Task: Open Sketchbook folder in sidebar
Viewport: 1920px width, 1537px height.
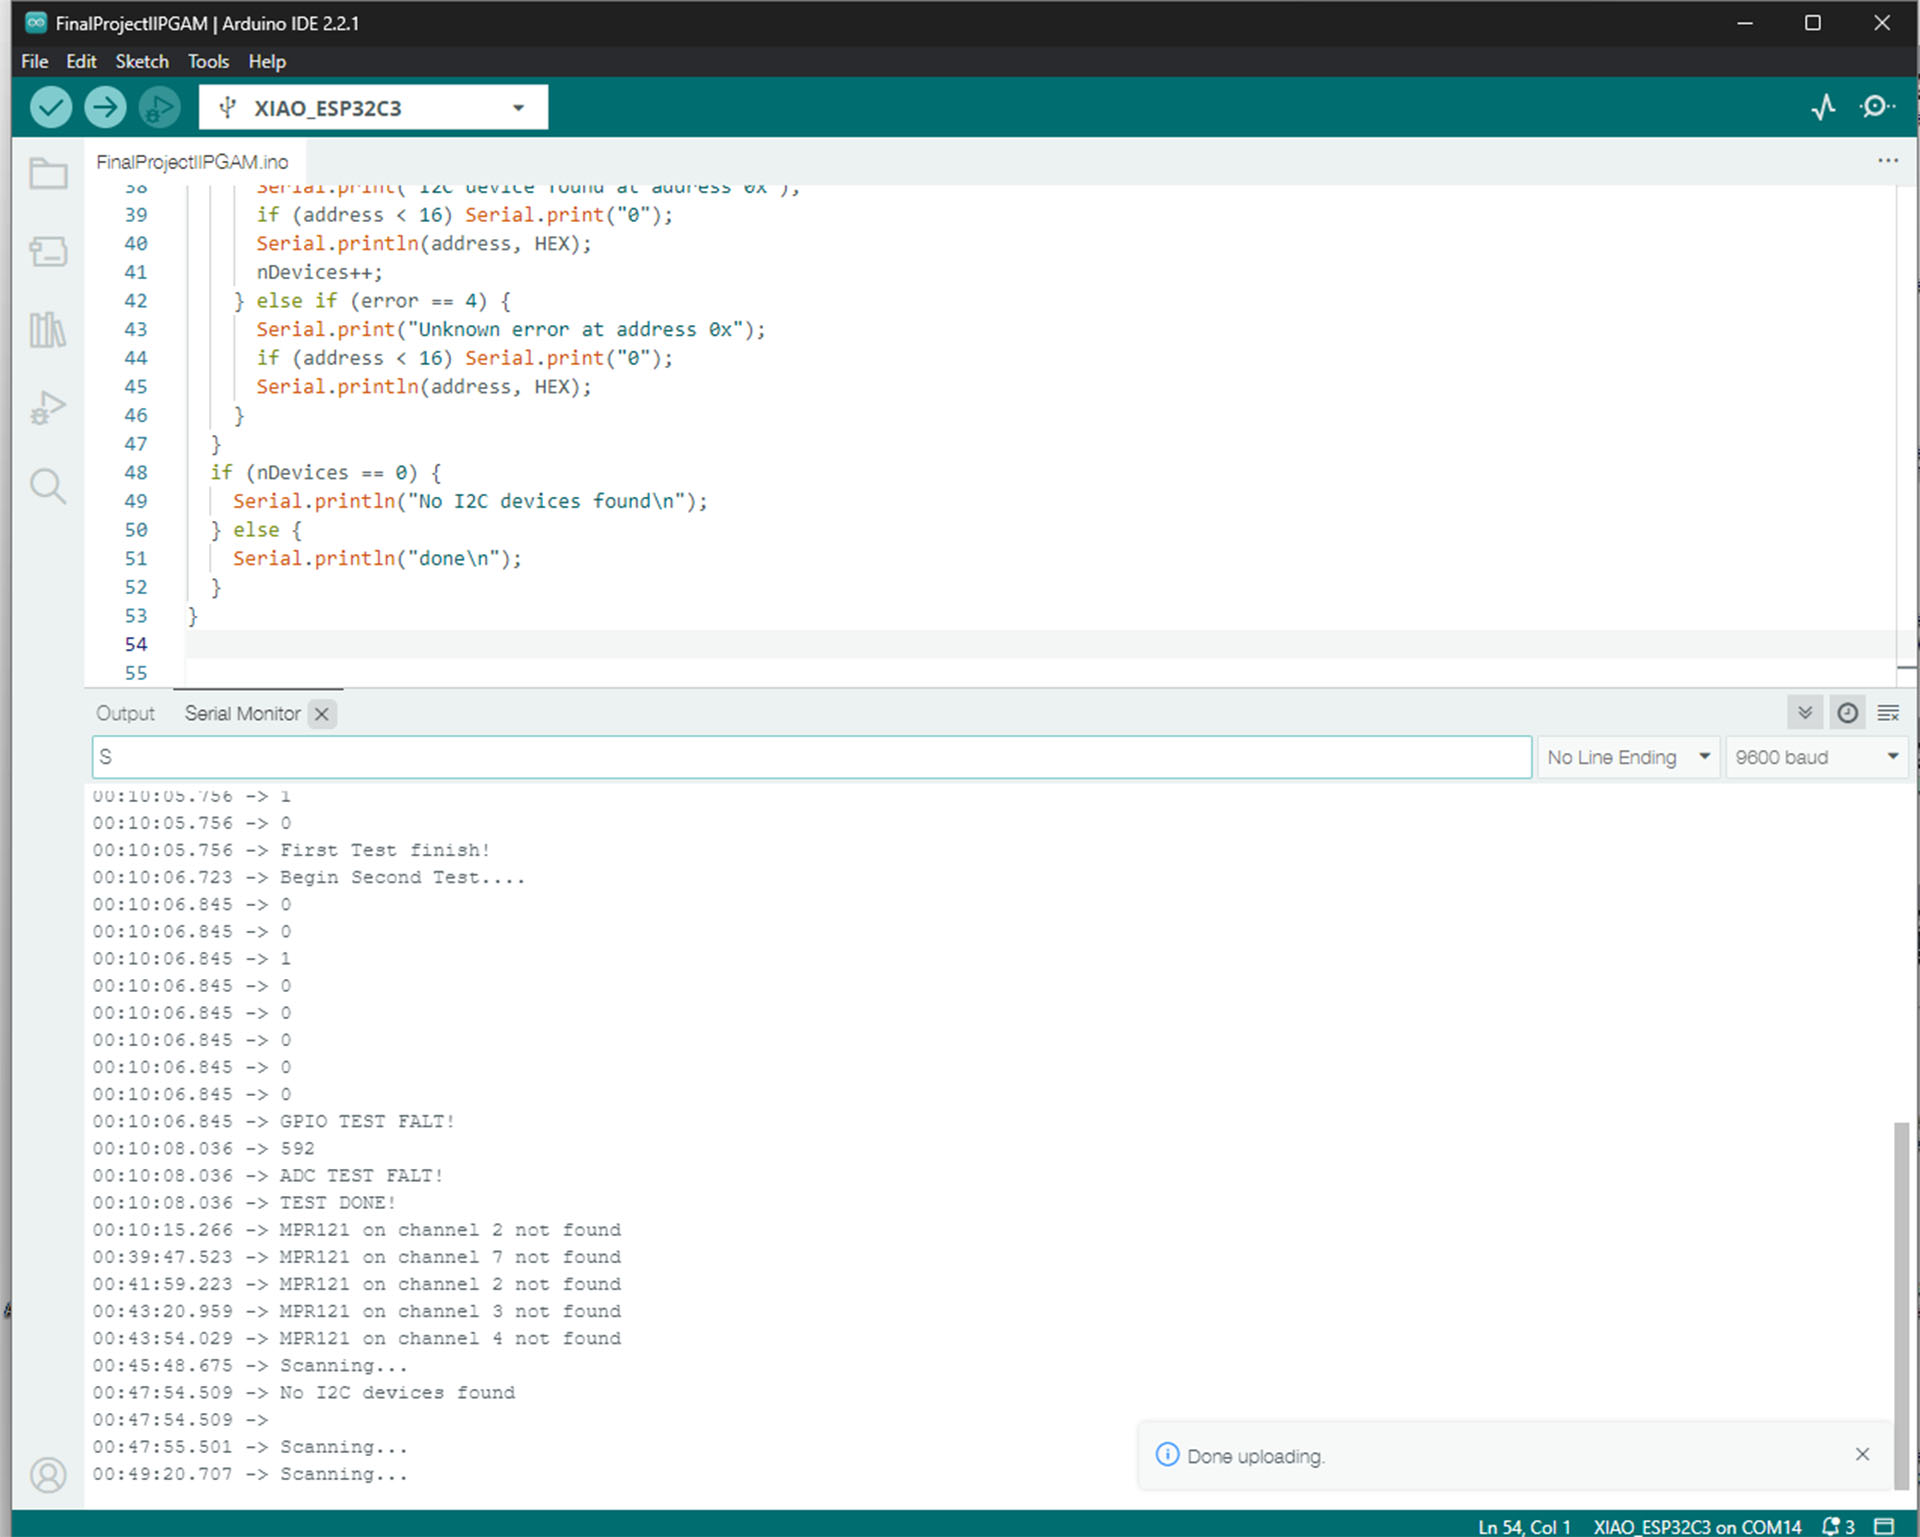Action: [48, 175]
